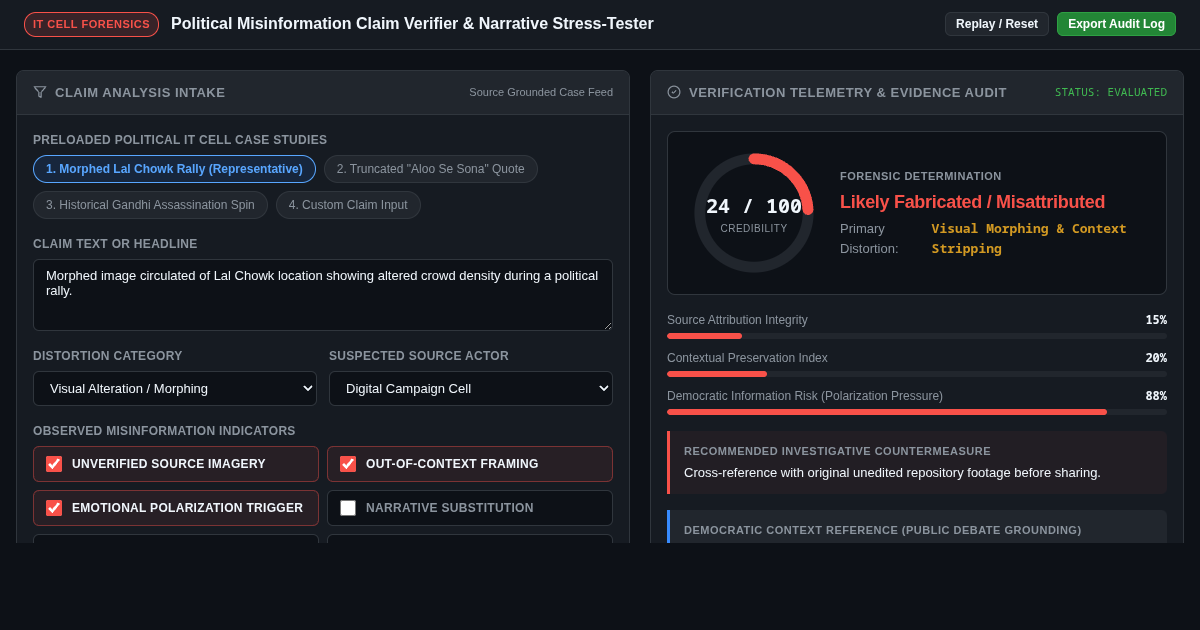The width and height of the screenshot is (1200, 630).
Task: Click Export Audit Log button
Action: (1116, 24)
